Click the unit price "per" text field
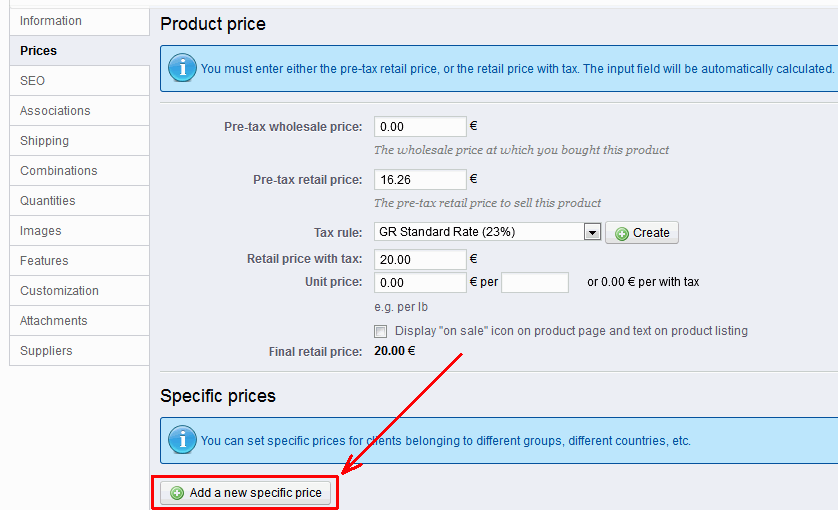This screenshot has width=838, height=510. click(x=534, y=283)
